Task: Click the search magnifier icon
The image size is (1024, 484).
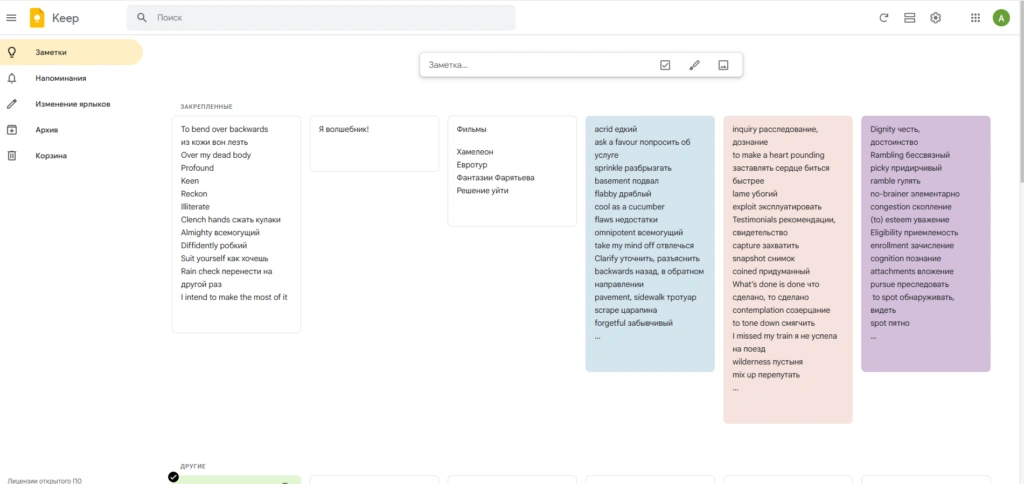Action: click(x=142, y=18)
